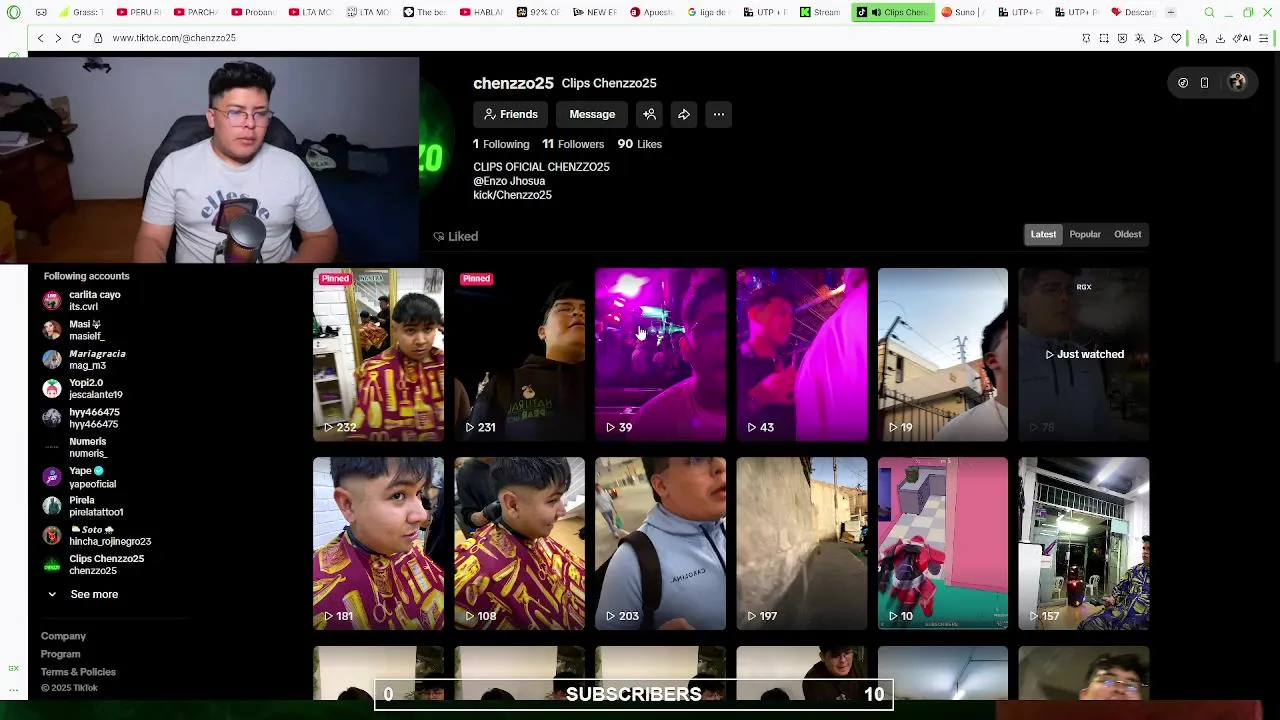
Task: Switch to the Grass browser tab
Action: [x=82, y=12]
